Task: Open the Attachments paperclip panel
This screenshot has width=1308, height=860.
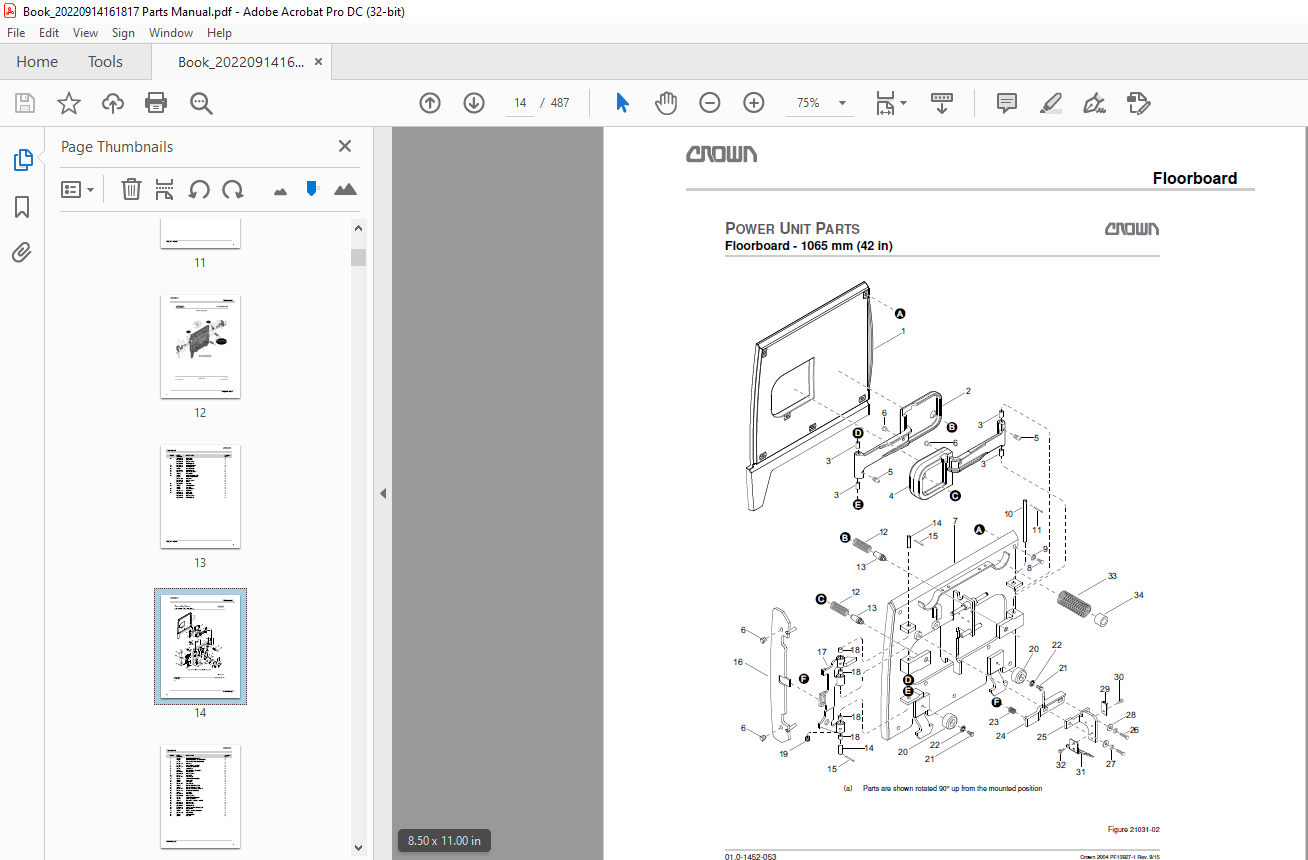Action: [x=22, y=252]
